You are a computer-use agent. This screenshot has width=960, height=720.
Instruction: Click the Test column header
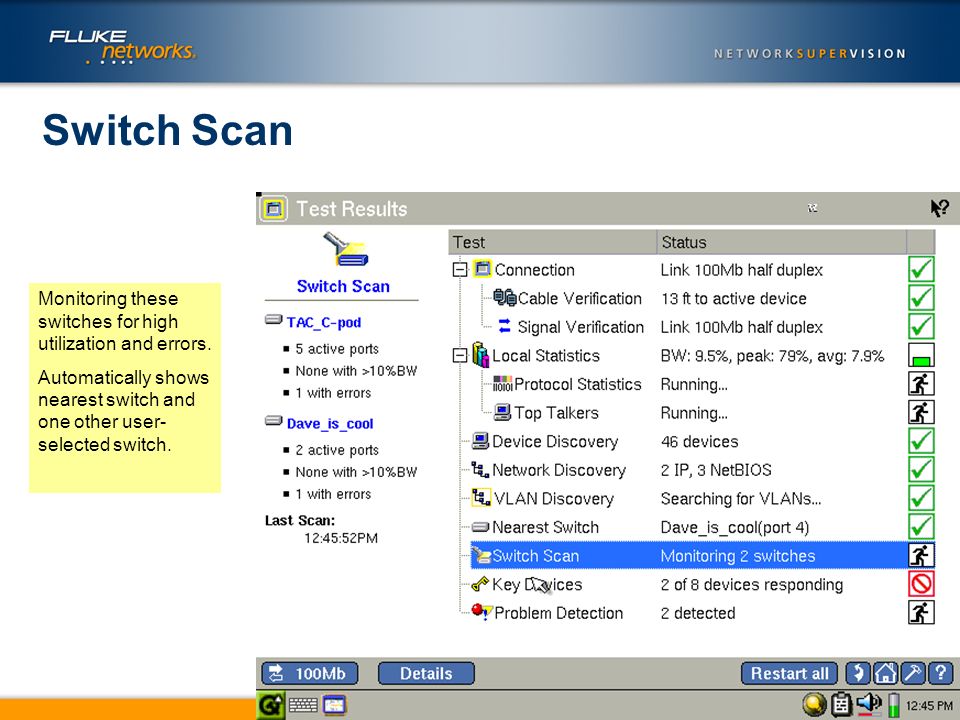(552, 242)
